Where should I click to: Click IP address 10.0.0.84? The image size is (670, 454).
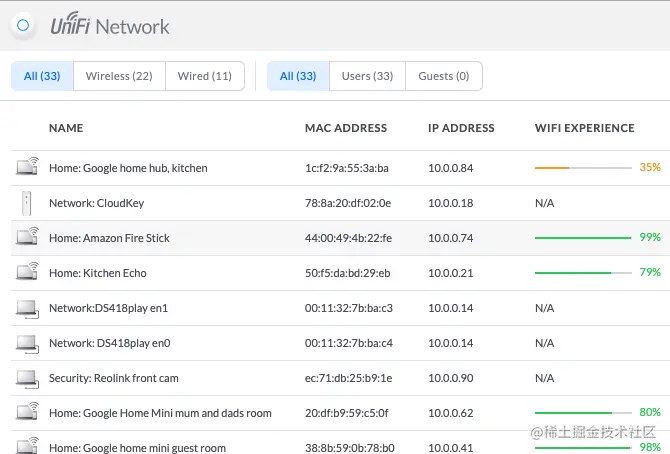pos(451,168)
